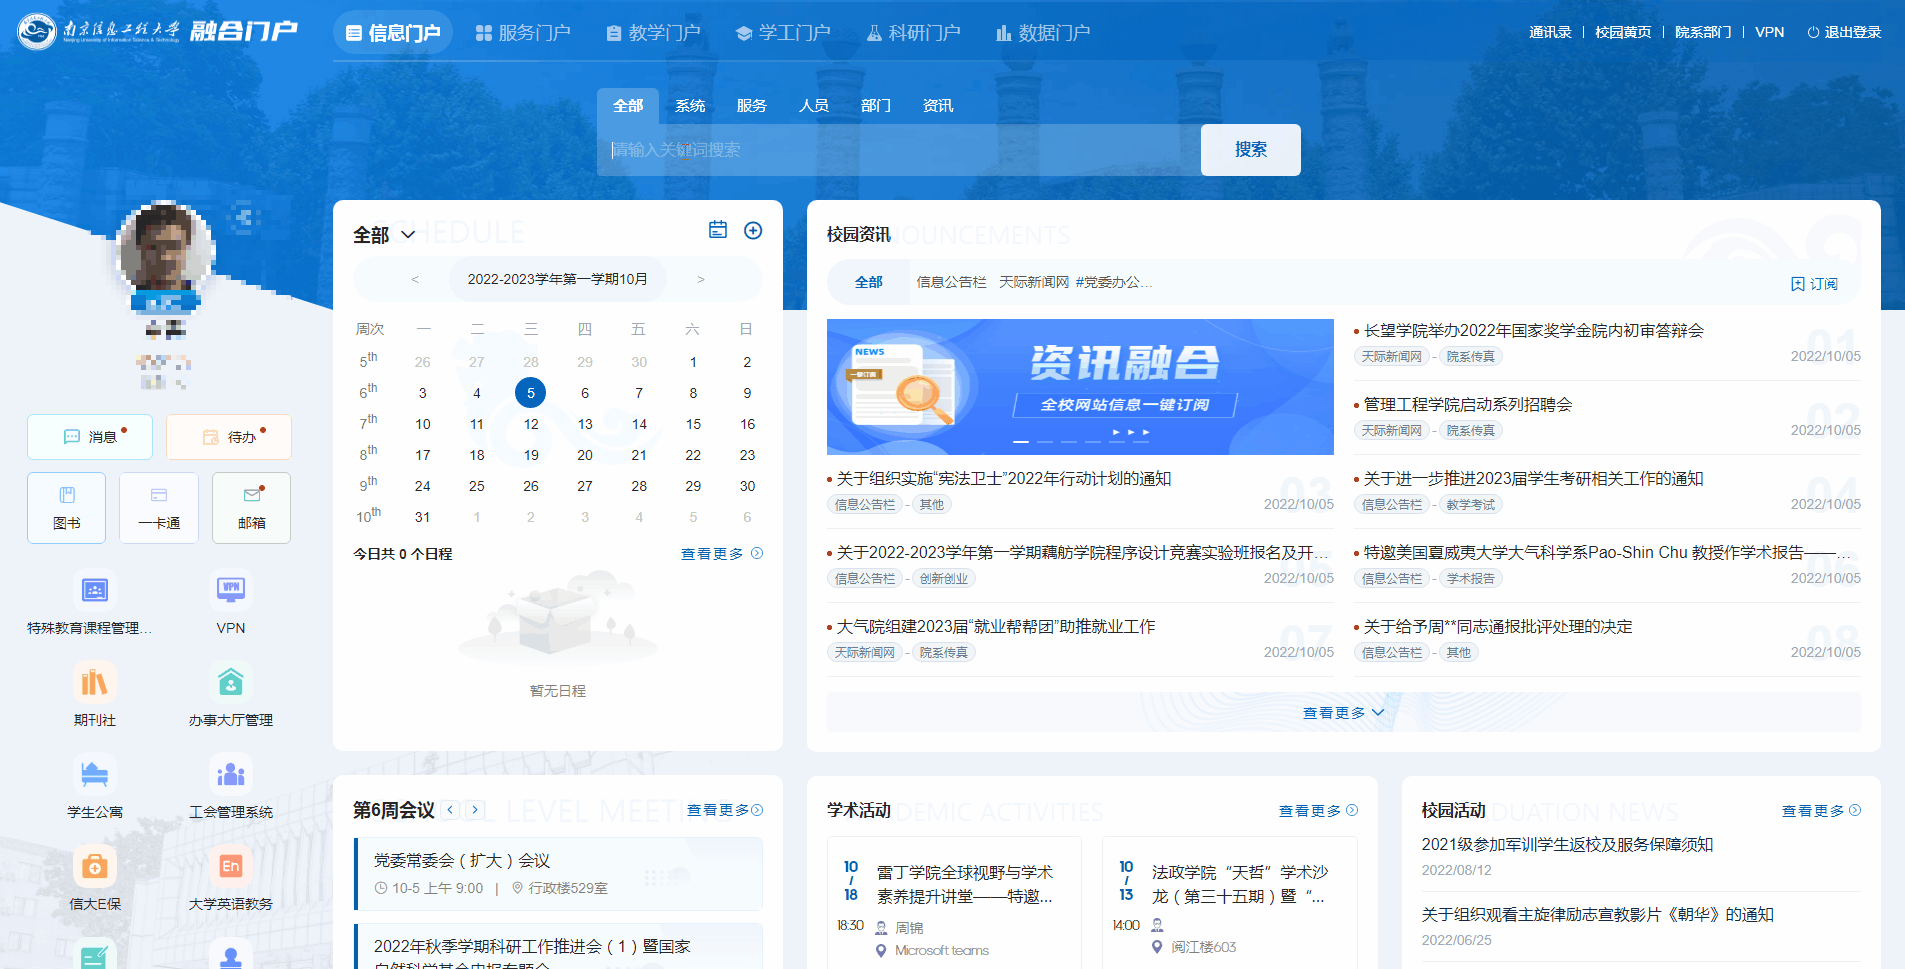The image size is (1905, 969).
Task: Expand 查看更多 under campus news
Action: click(1343, 713)
